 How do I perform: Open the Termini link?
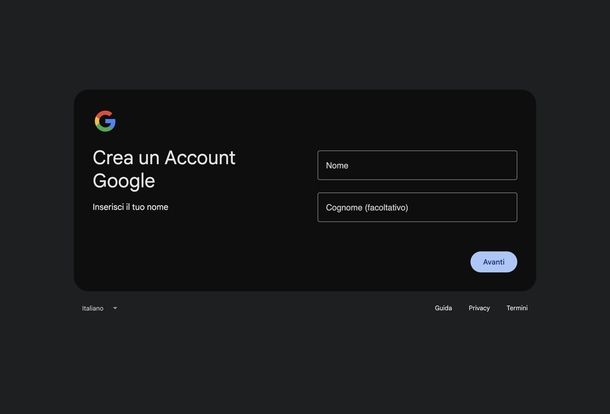517,308
